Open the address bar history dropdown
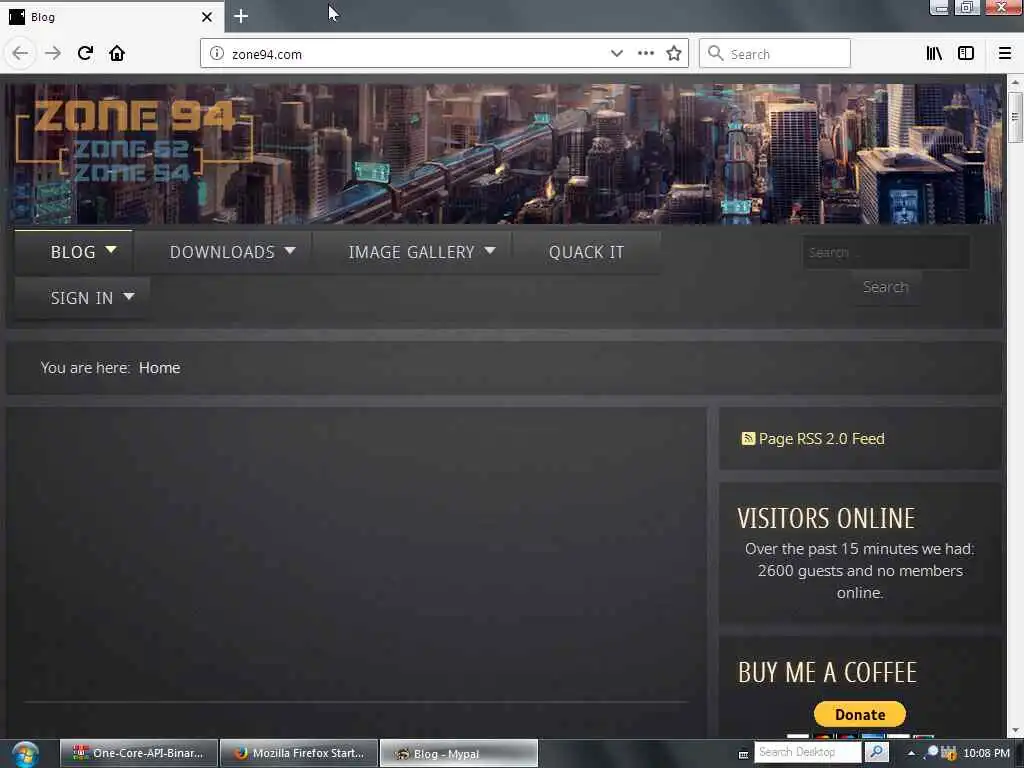The image size is (1024, 768). tap(616, 54)
